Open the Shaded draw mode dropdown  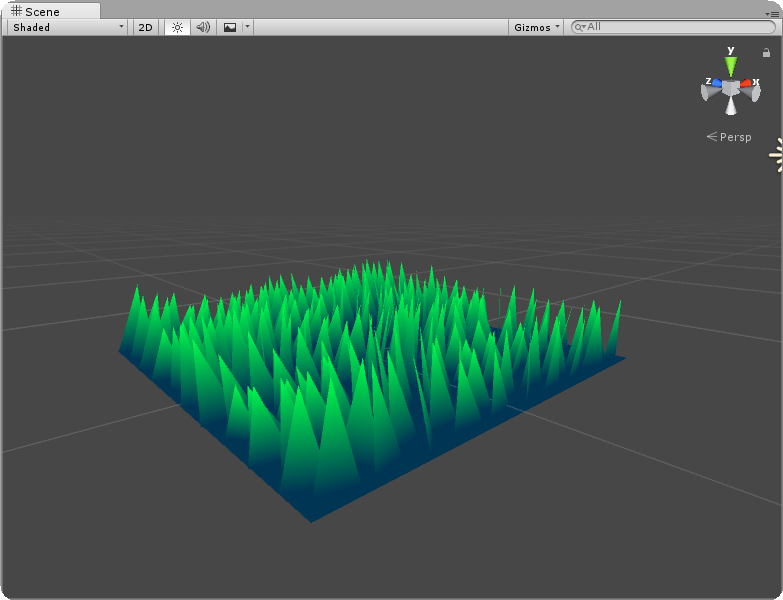pos(67,27)
